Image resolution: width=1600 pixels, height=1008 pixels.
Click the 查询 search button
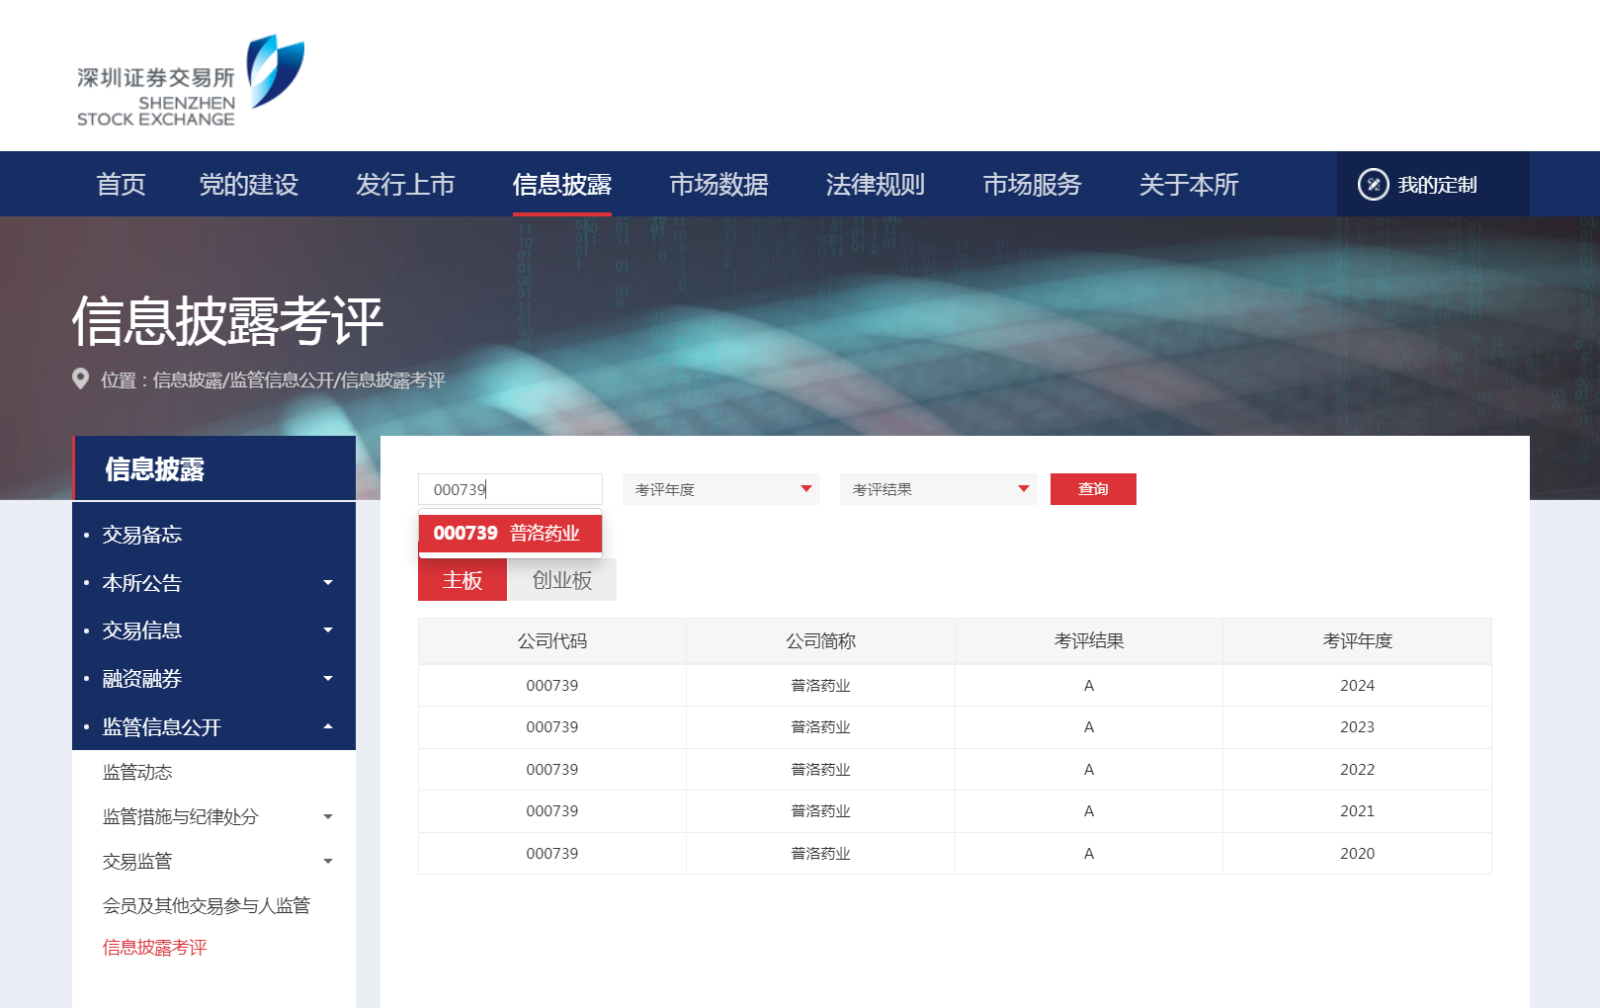coord(1092,489)
